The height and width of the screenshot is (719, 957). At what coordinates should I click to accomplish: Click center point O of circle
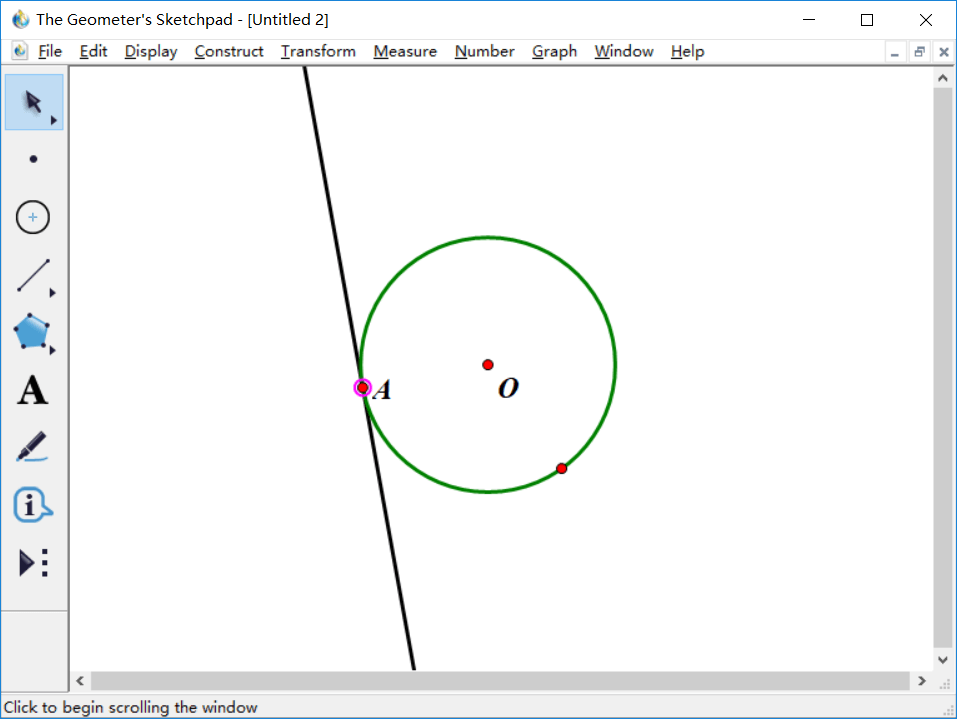488,365
